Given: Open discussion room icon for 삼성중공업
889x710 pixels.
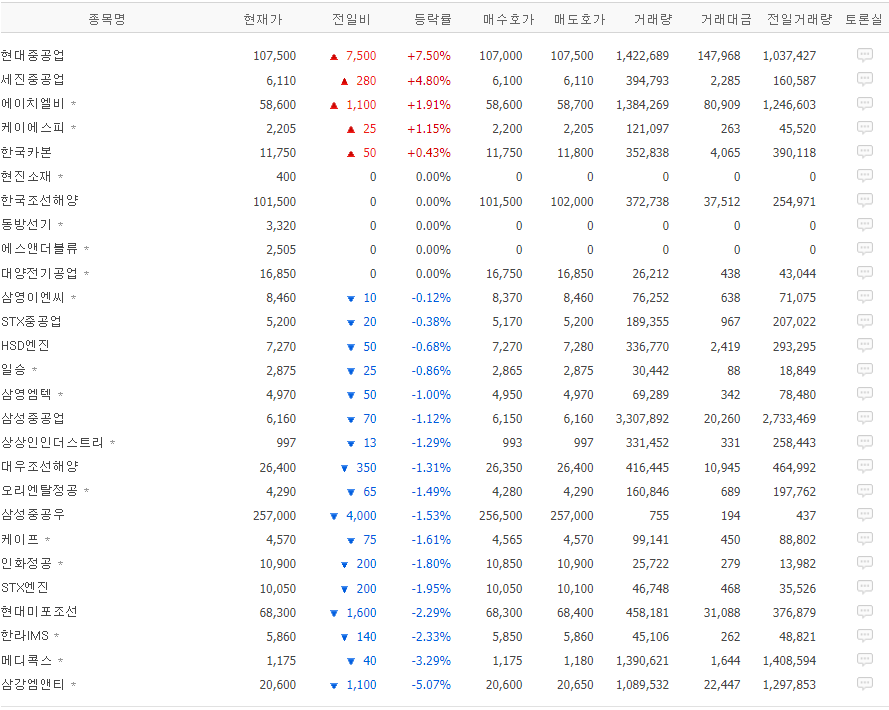Looking at the screenshot, I should 865,418.
